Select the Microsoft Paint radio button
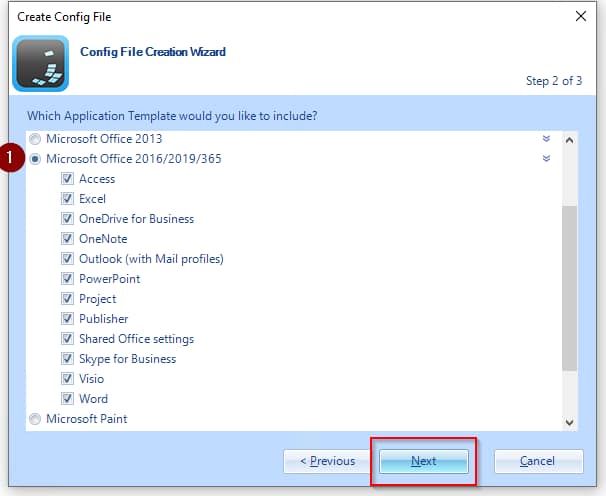The image size is (606, 496). (37, 419)
